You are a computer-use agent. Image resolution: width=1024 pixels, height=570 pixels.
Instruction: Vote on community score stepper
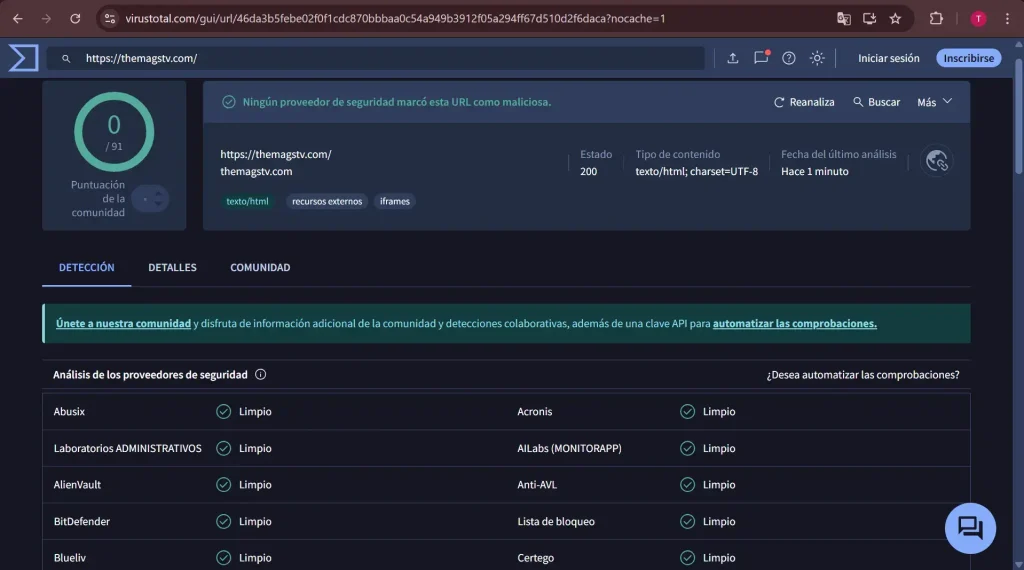[151, 198]
